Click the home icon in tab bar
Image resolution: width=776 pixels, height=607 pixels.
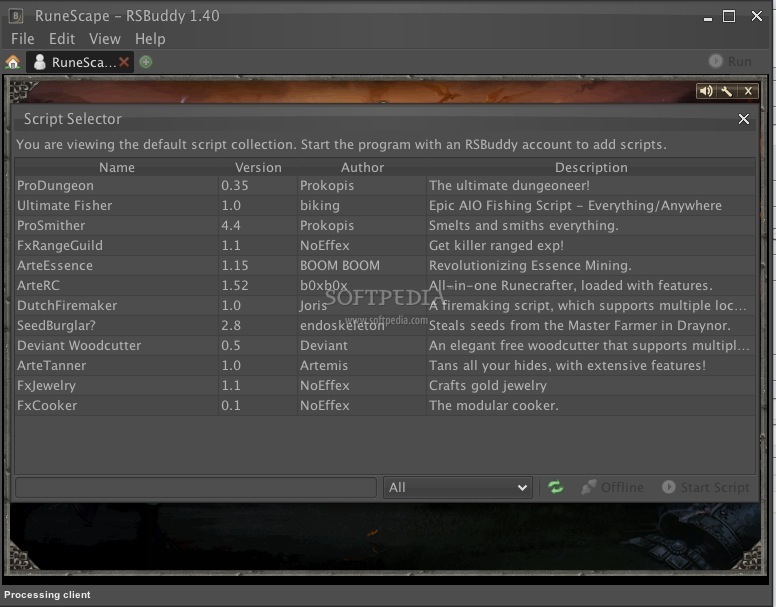pyautogui.click(x=13, y=62)
